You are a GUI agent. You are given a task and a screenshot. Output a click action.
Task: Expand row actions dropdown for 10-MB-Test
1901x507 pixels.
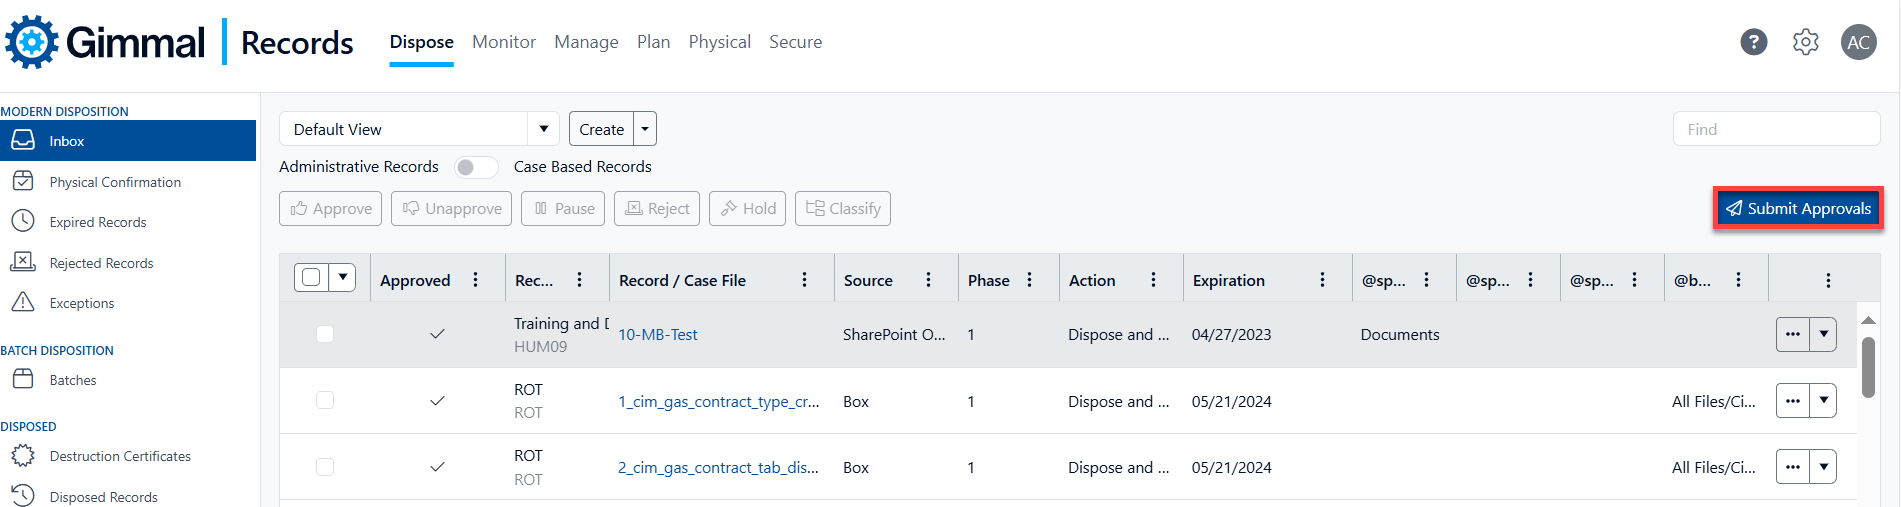tap(1824, 334)
